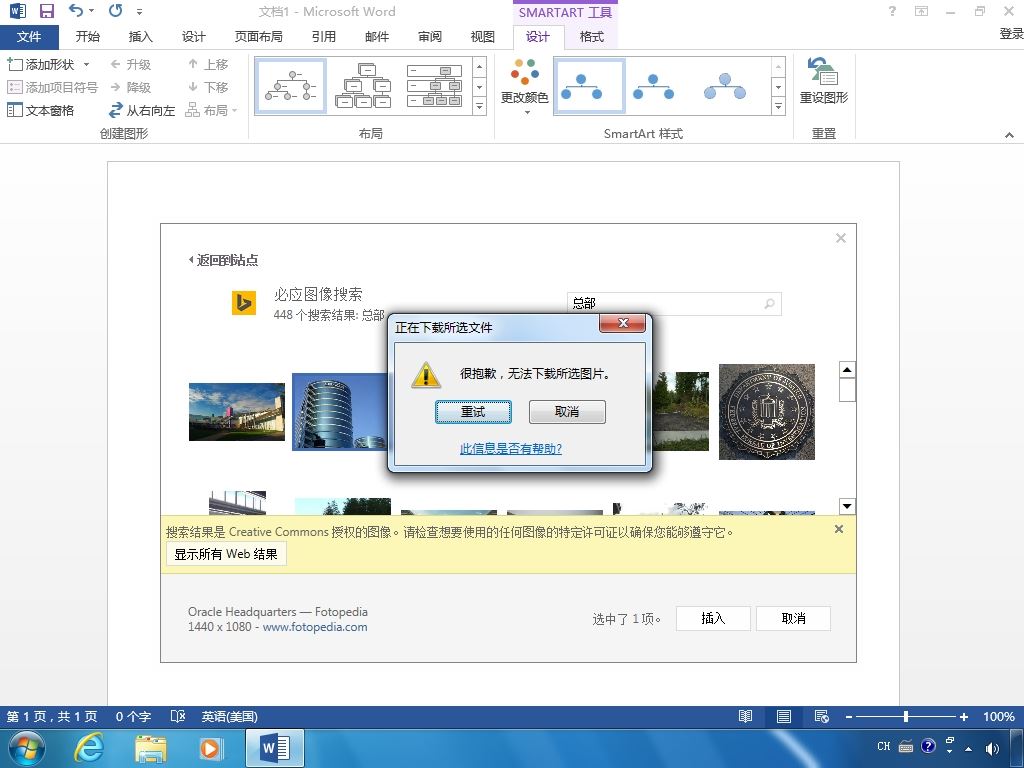Select the second hierarchy layout thumbnail
Viewport: 1024px width, 768px height.
pos(363,86)
